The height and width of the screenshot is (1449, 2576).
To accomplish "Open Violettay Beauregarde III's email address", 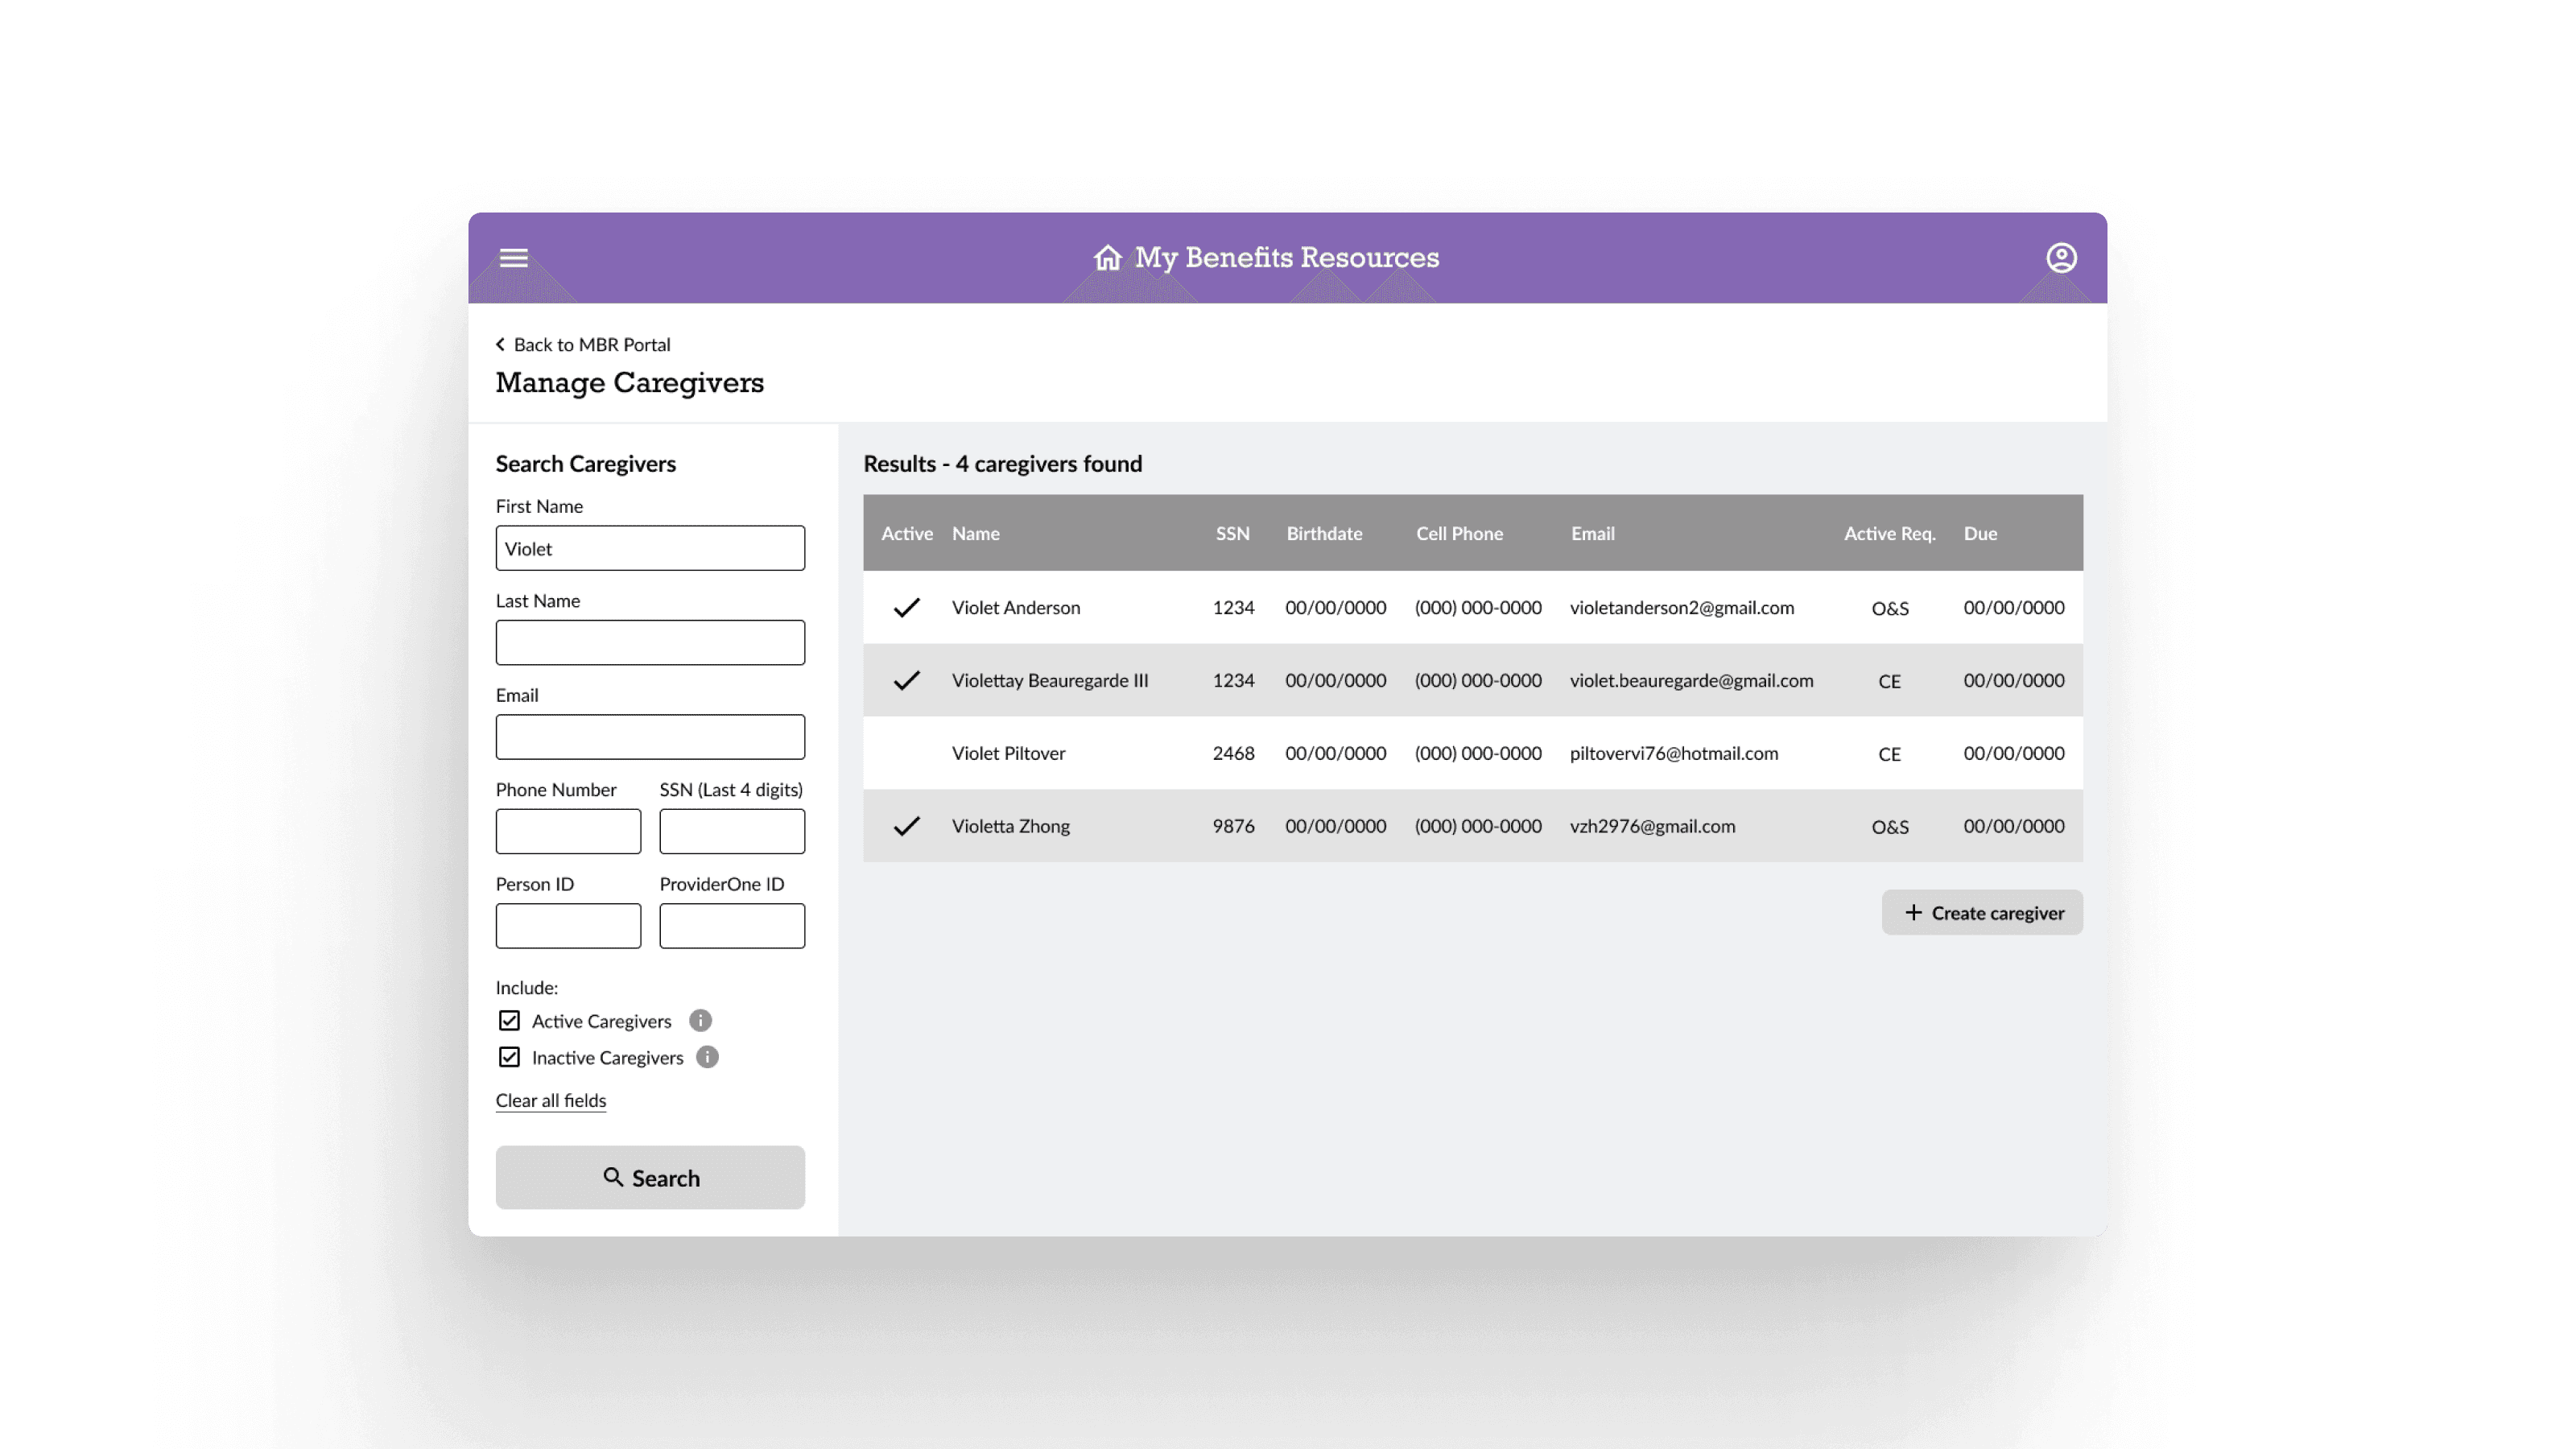I will pos(1691,680).
